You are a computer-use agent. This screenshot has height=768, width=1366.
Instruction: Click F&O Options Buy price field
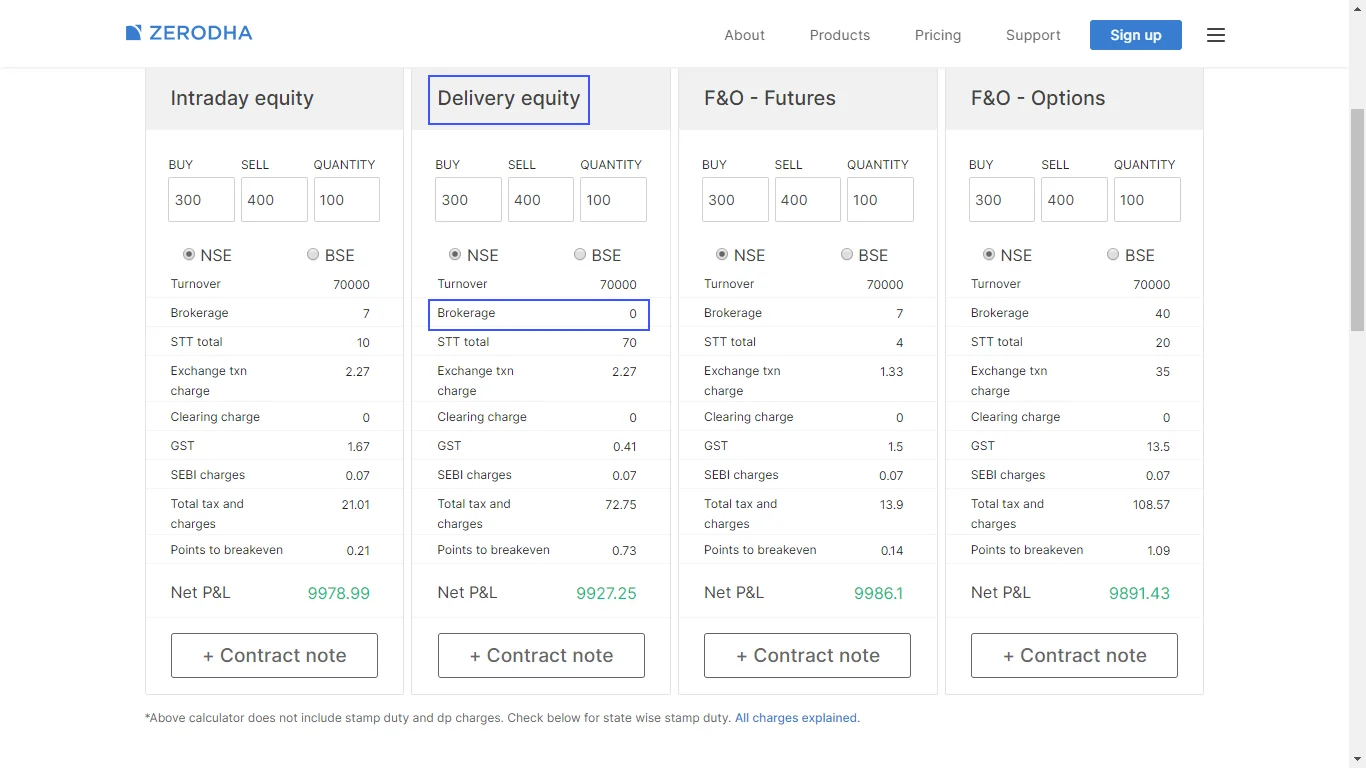[x=1002, y=200]
